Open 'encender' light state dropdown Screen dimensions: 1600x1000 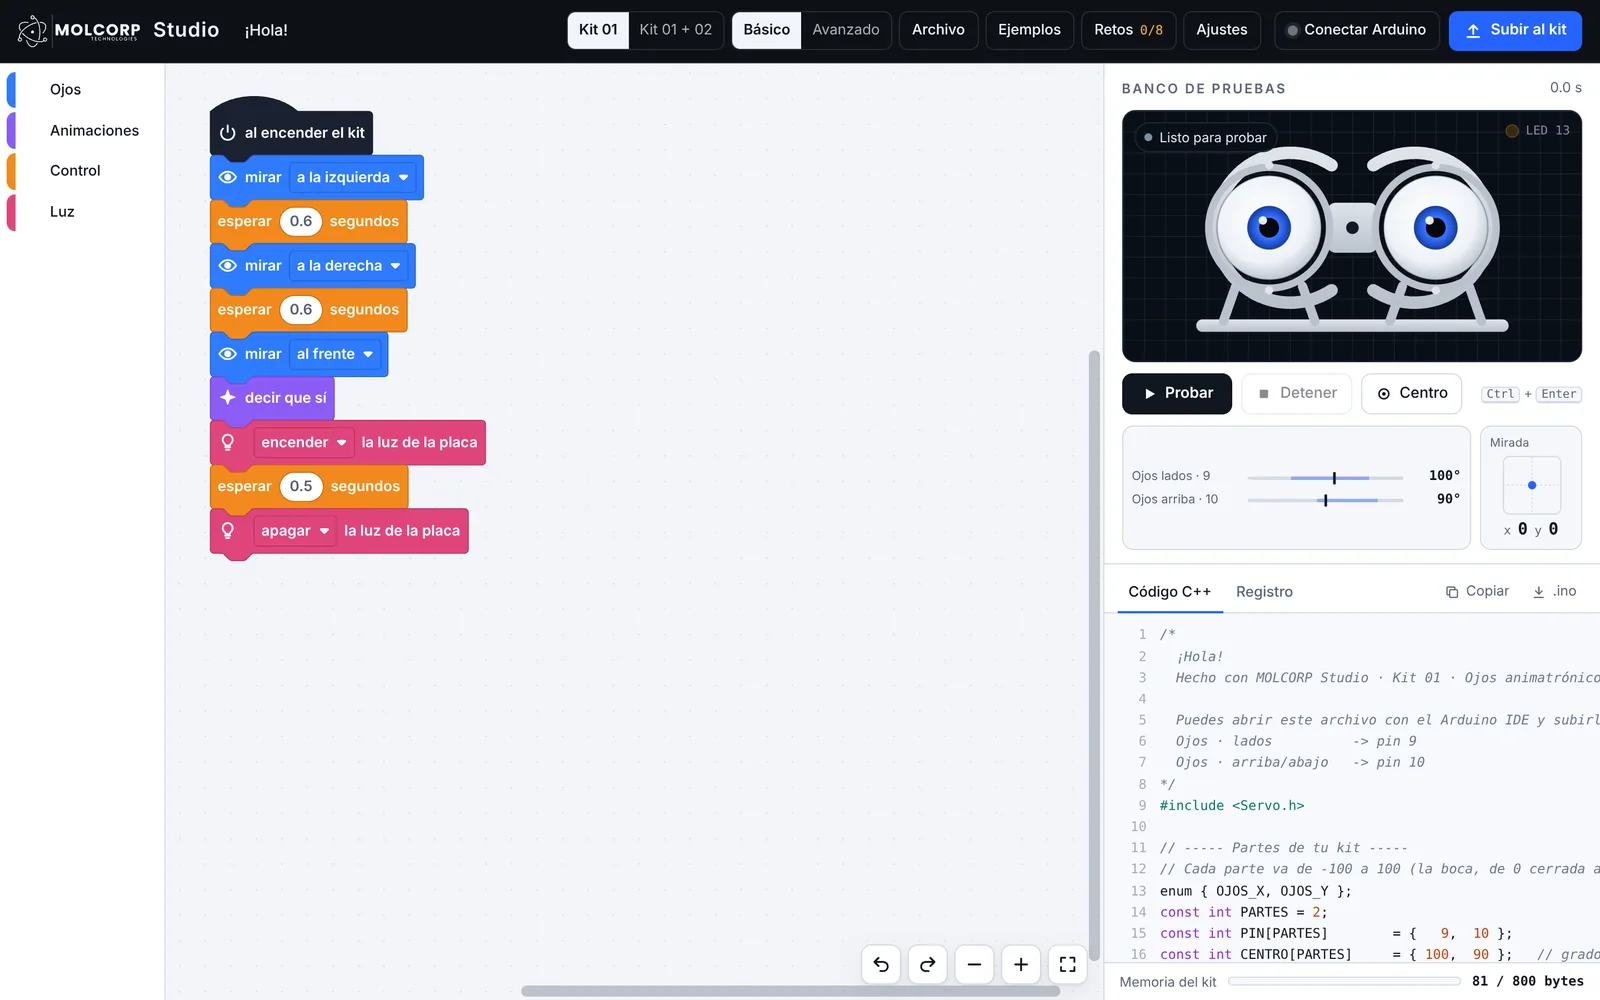(x=304, y=442)
